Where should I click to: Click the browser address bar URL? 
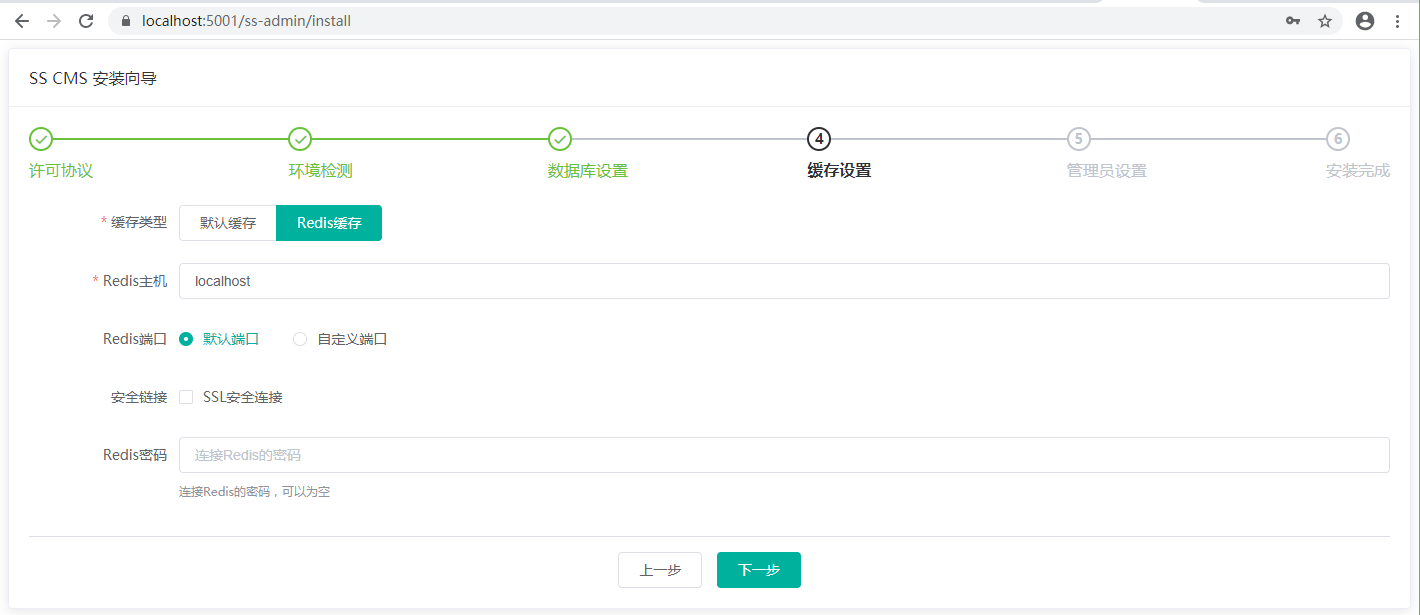pos(246,21)
